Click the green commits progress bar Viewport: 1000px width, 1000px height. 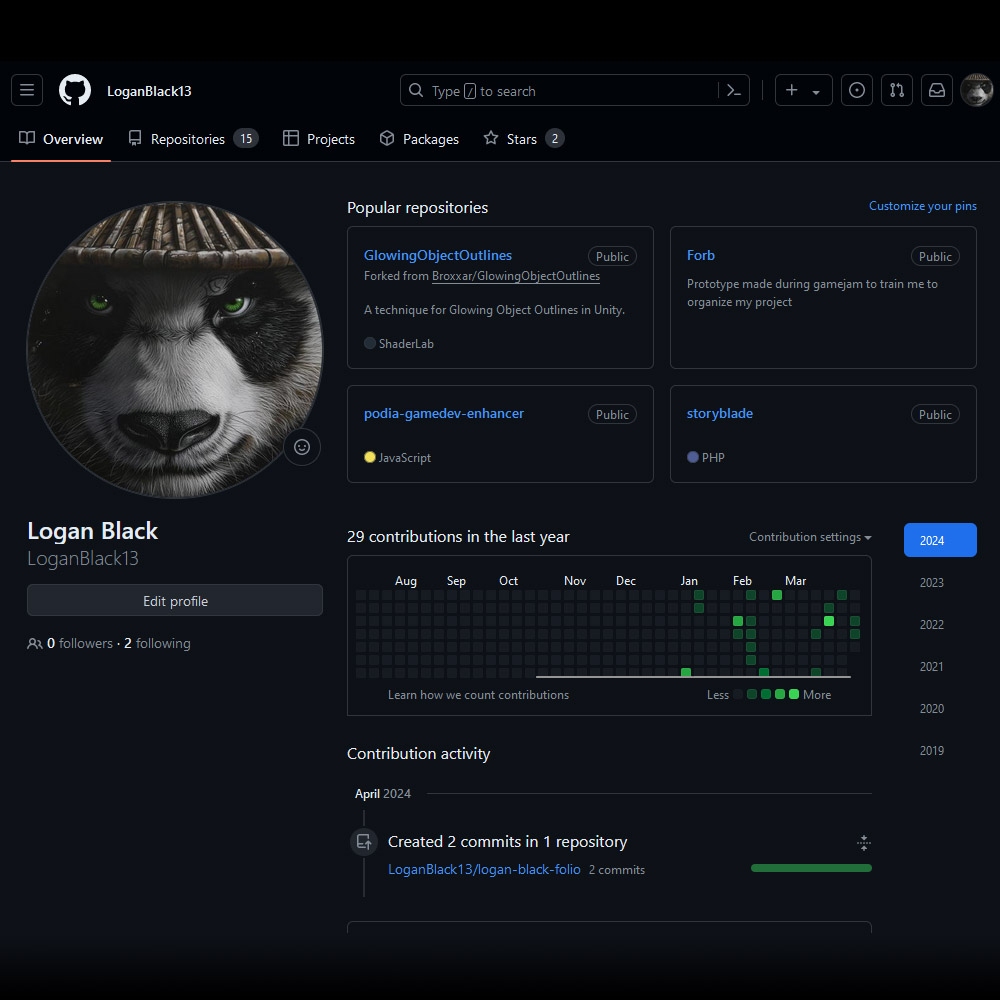pyautogui.click(x=811, y=868)
